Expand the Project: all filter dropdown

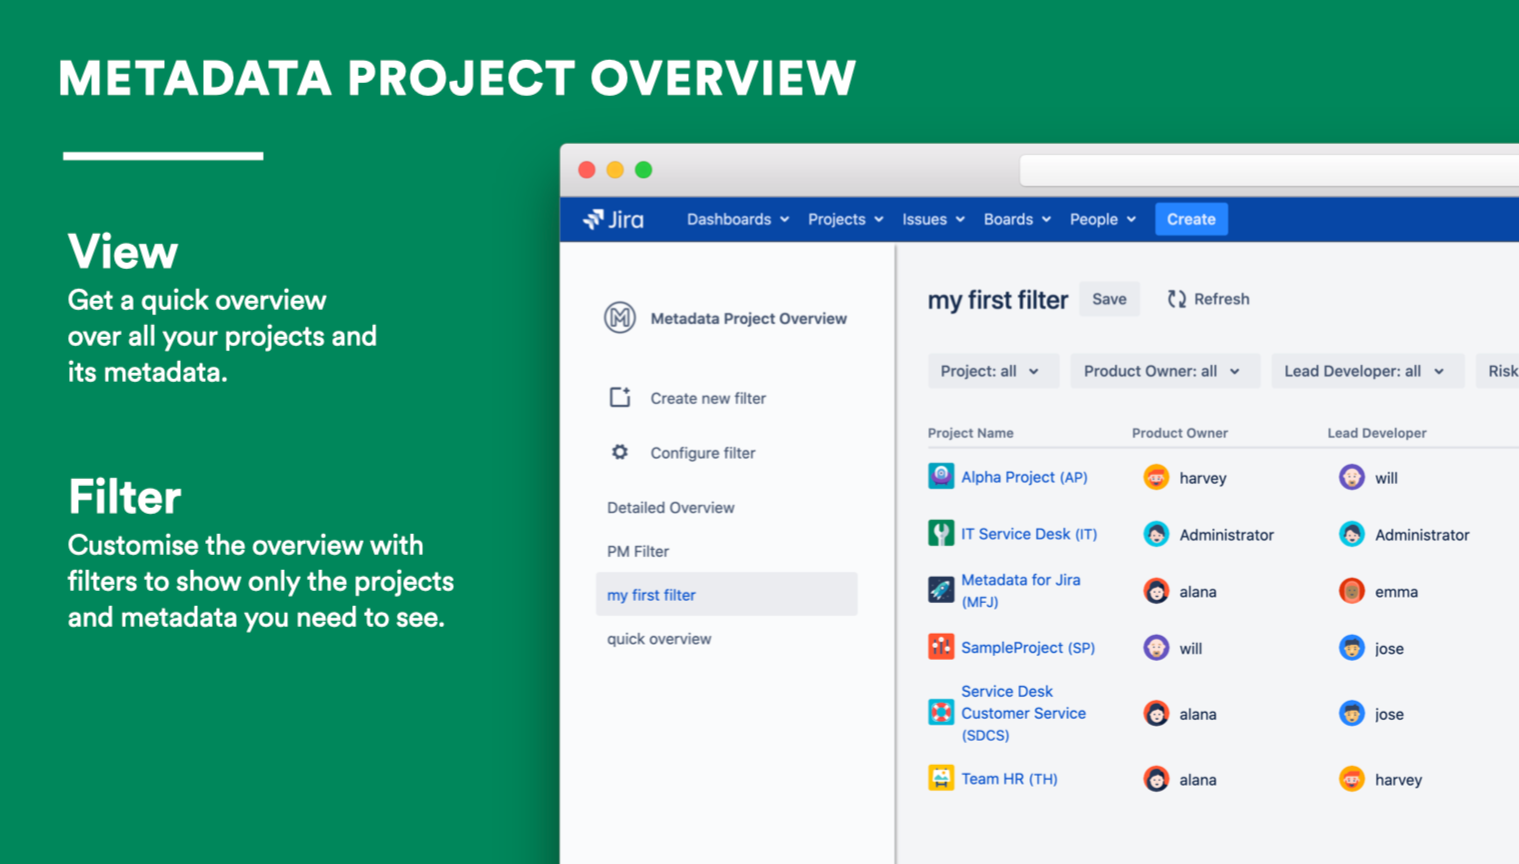coord(991,371)
